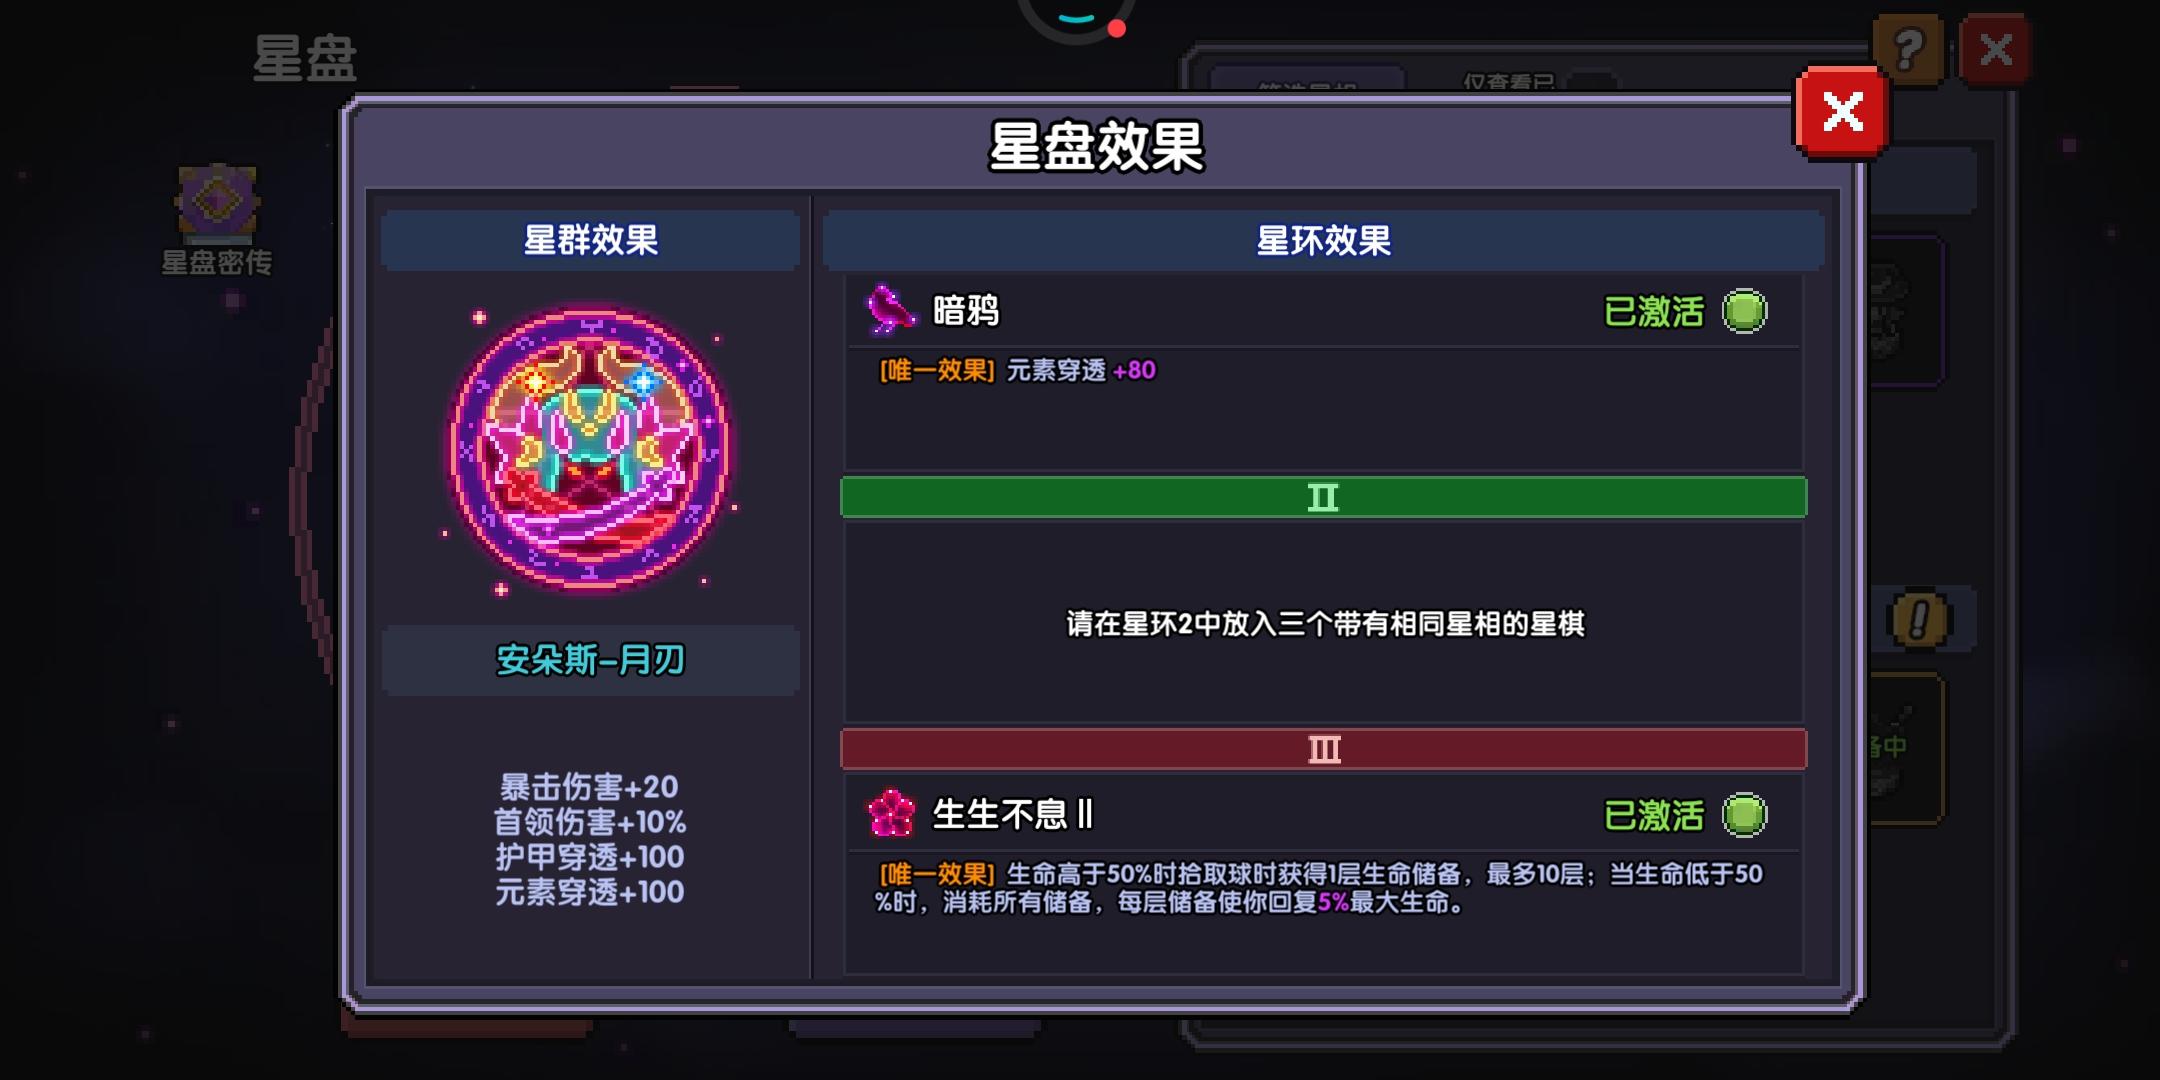Click the 生生不息 flower icon

pyautogui.click(x=890, y=813)
